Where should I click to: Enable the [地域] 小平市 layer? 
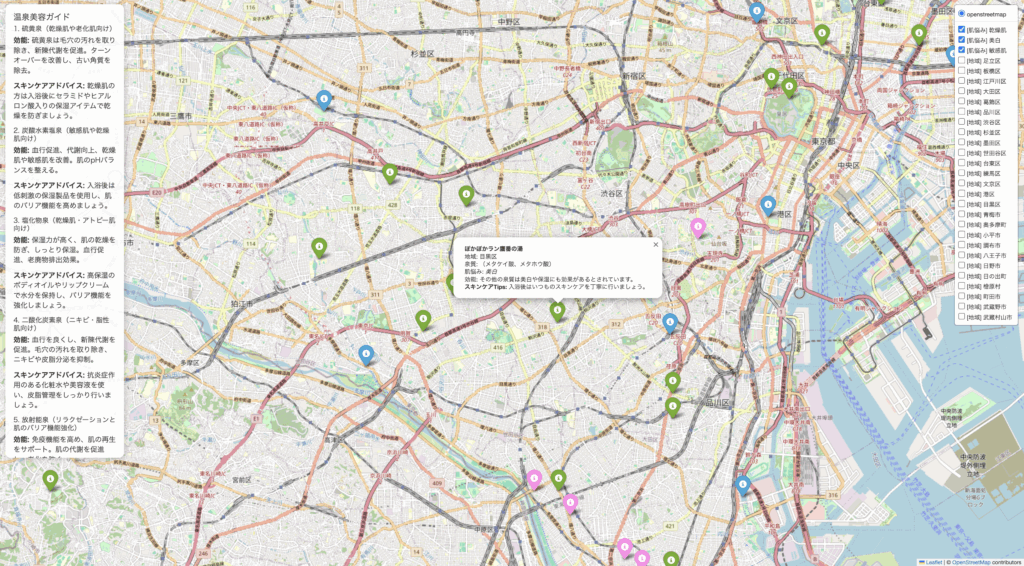point(962,234)
